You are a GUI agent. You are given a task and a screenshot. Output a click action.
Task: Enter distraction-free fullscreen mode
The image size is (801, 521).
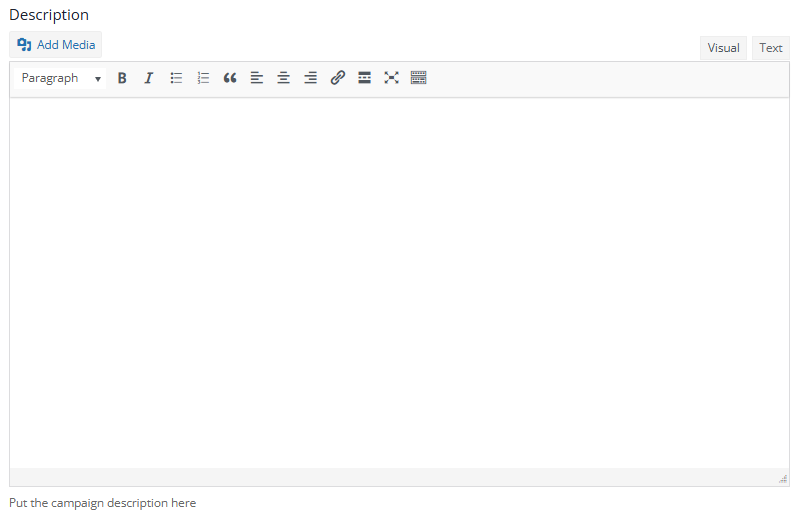tap(391, 78)
